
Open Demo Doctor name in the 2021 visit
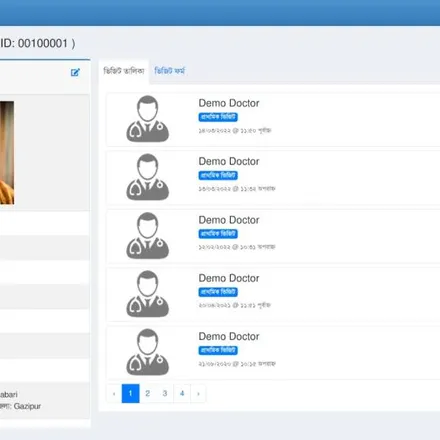pos(229,278)
